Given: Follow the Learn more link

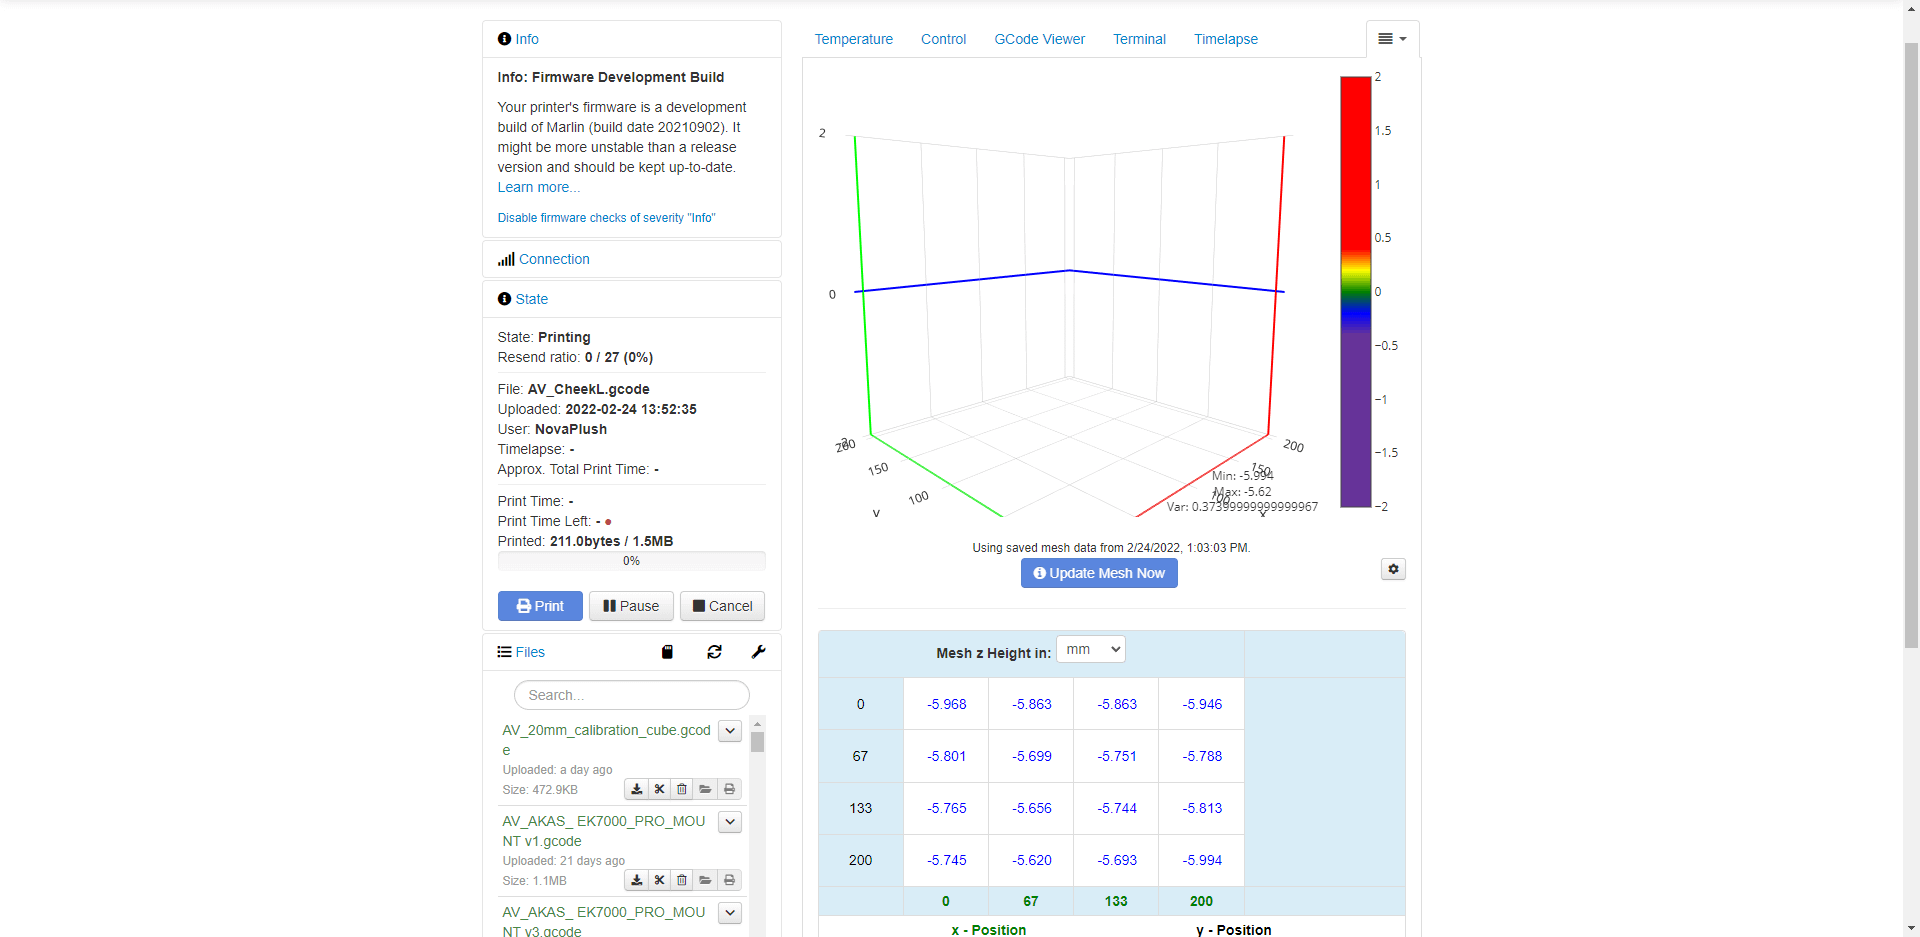Looking at the screenshot, I should coord(538,187).
